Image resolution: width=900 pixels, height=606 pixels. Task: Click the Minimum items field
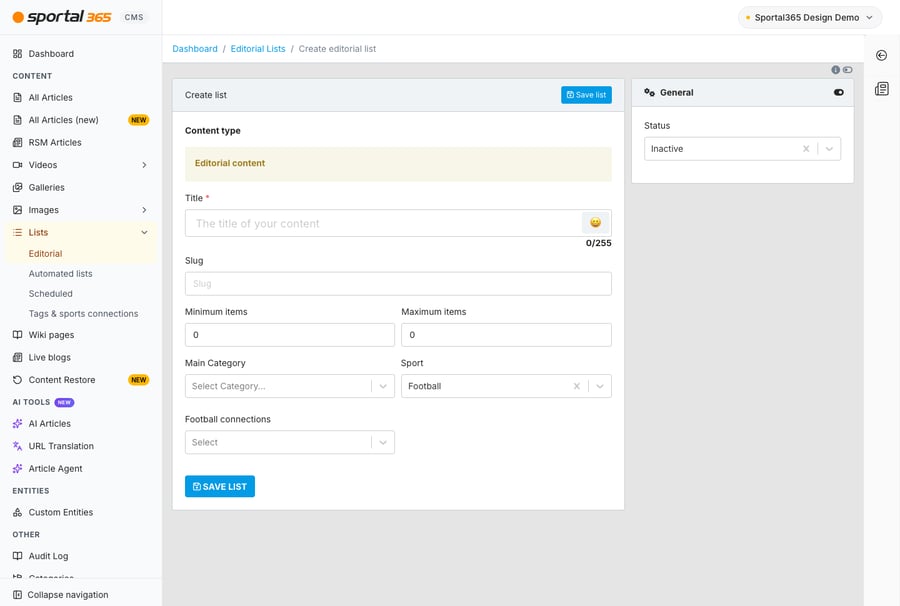click(290, 335)
